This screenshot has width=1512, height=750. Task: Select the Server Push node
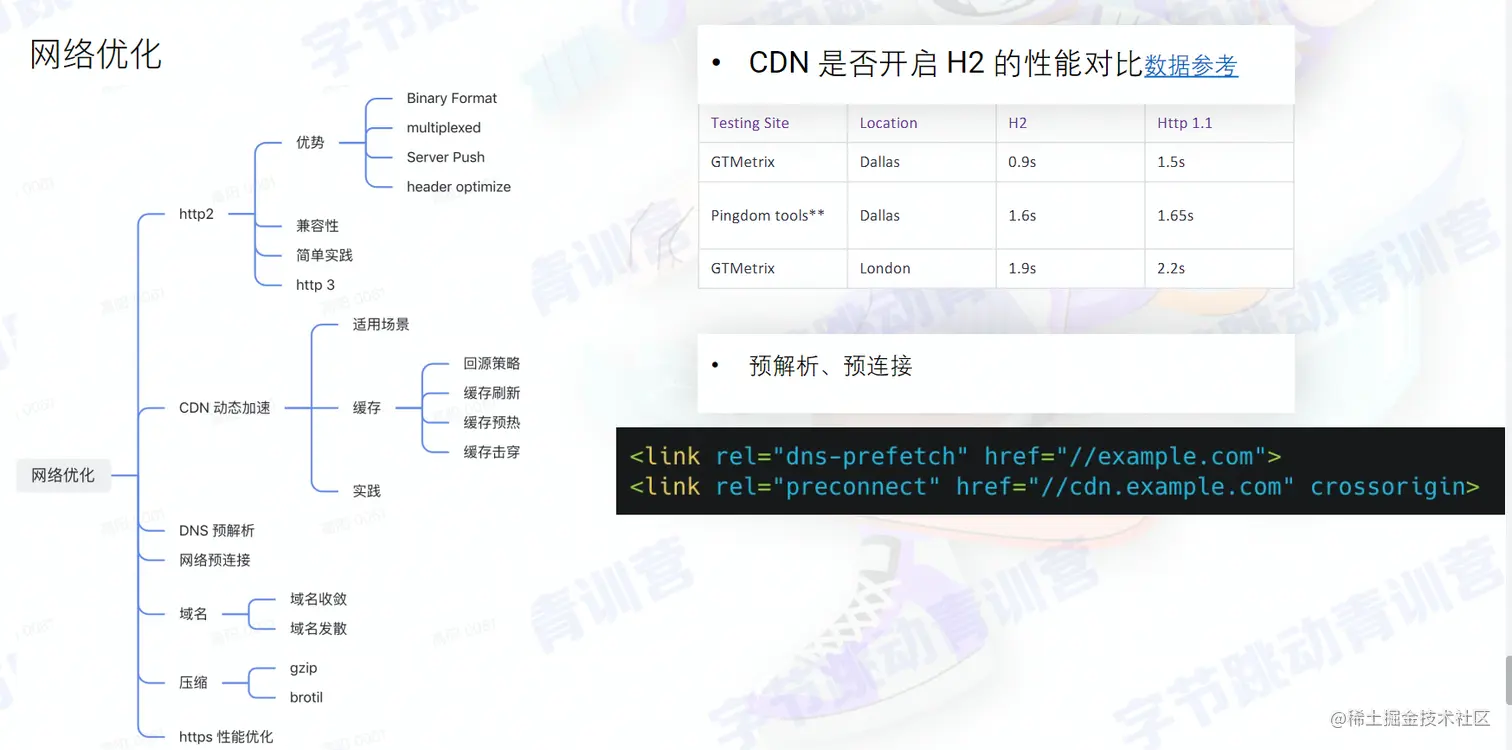point(445,157)
